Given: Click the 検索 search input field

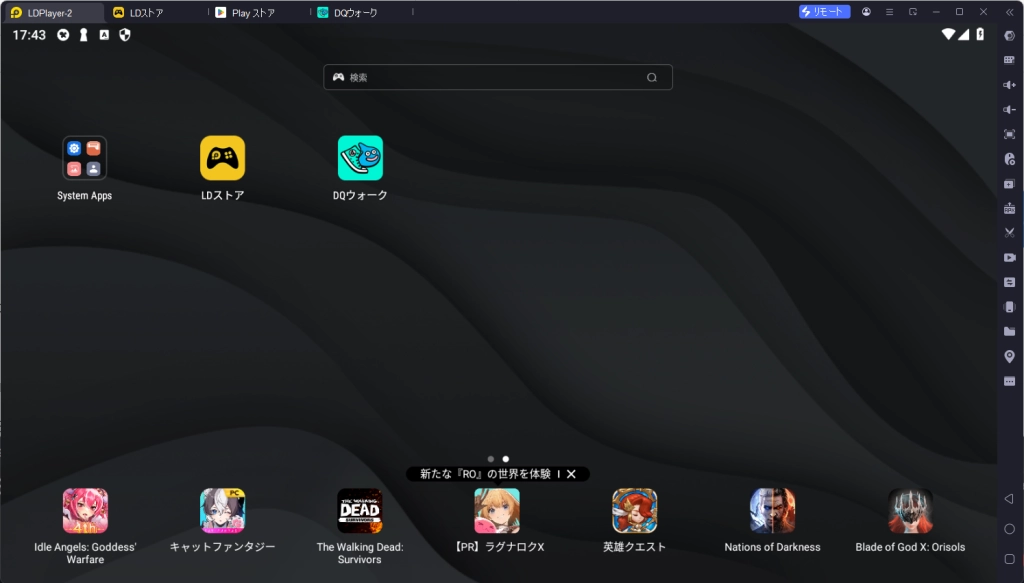Looking at the screenshot, I should pyautogui.click(x=498, y=77).
